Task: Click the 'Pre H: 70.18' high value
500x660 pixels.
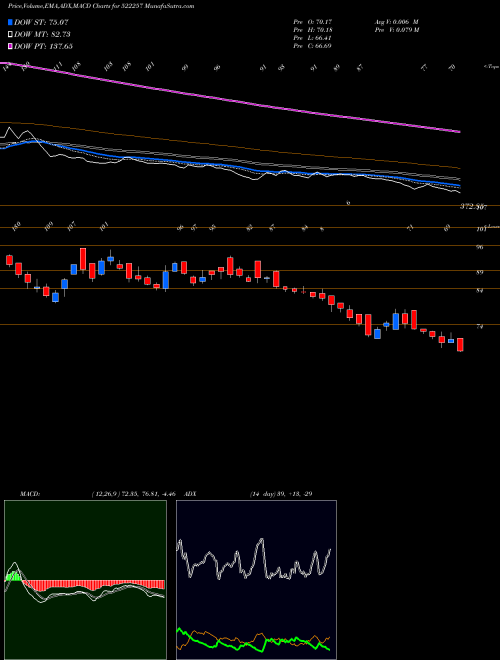Action: tap(313, 30)
